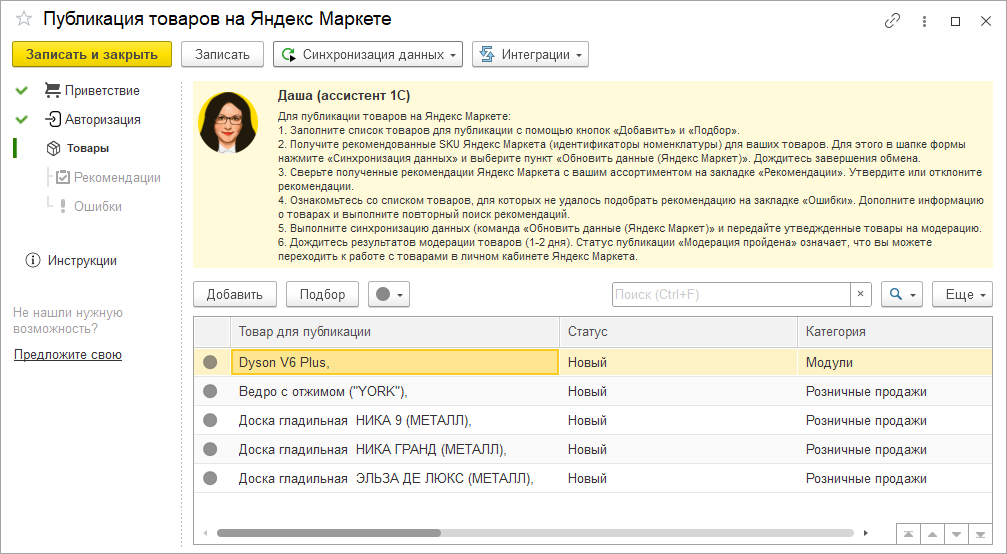1007x554 pixels.
Task: Open gray circle status filter dropdown
Action: point(389,294)
